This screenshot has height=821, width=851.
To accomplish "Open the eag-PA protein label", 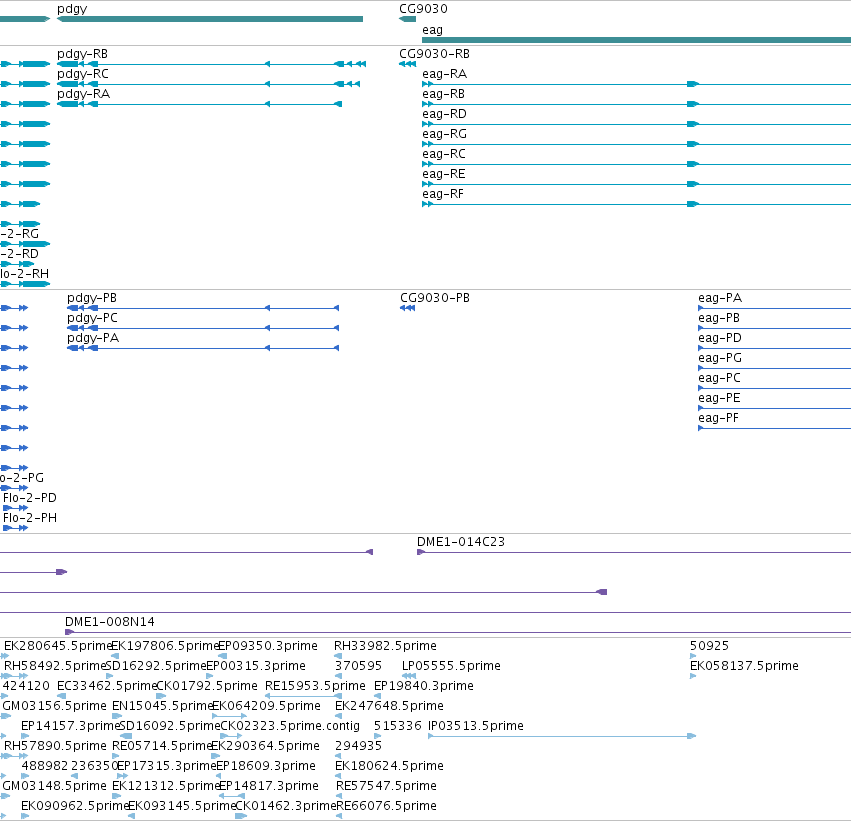I will 720,298.
